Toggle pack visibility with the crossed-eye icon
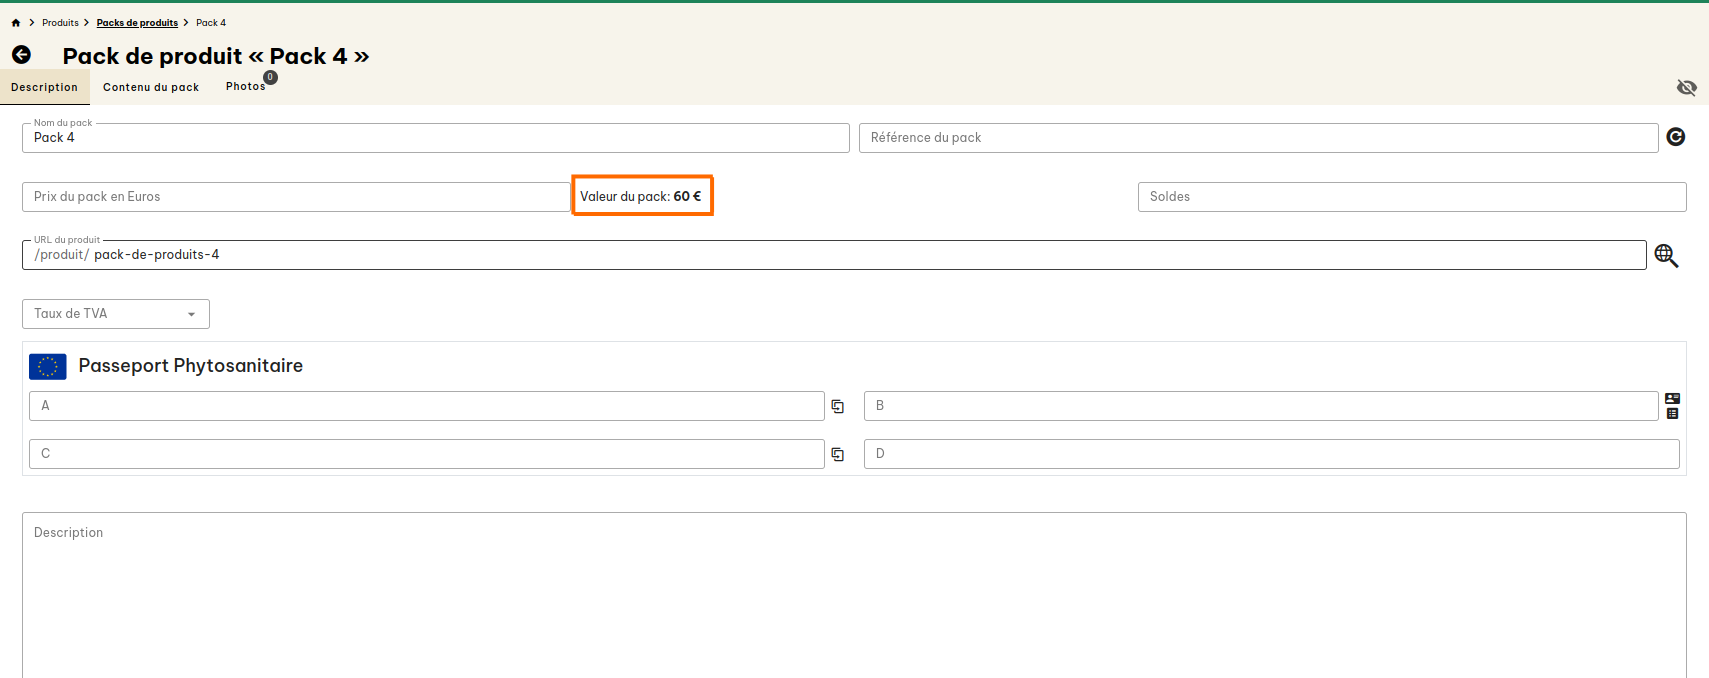The width and height of the screenshot is (1709, 678). tap(1686, 88)
